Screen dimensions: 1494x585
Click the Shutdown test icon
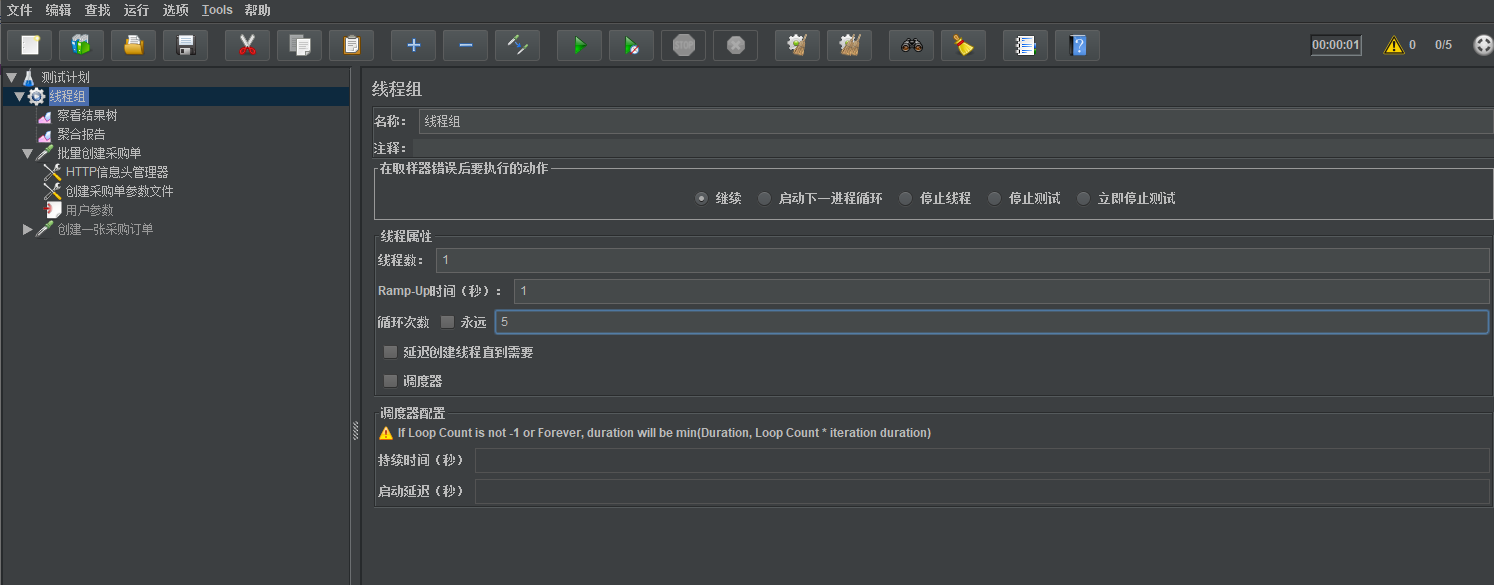735,45
